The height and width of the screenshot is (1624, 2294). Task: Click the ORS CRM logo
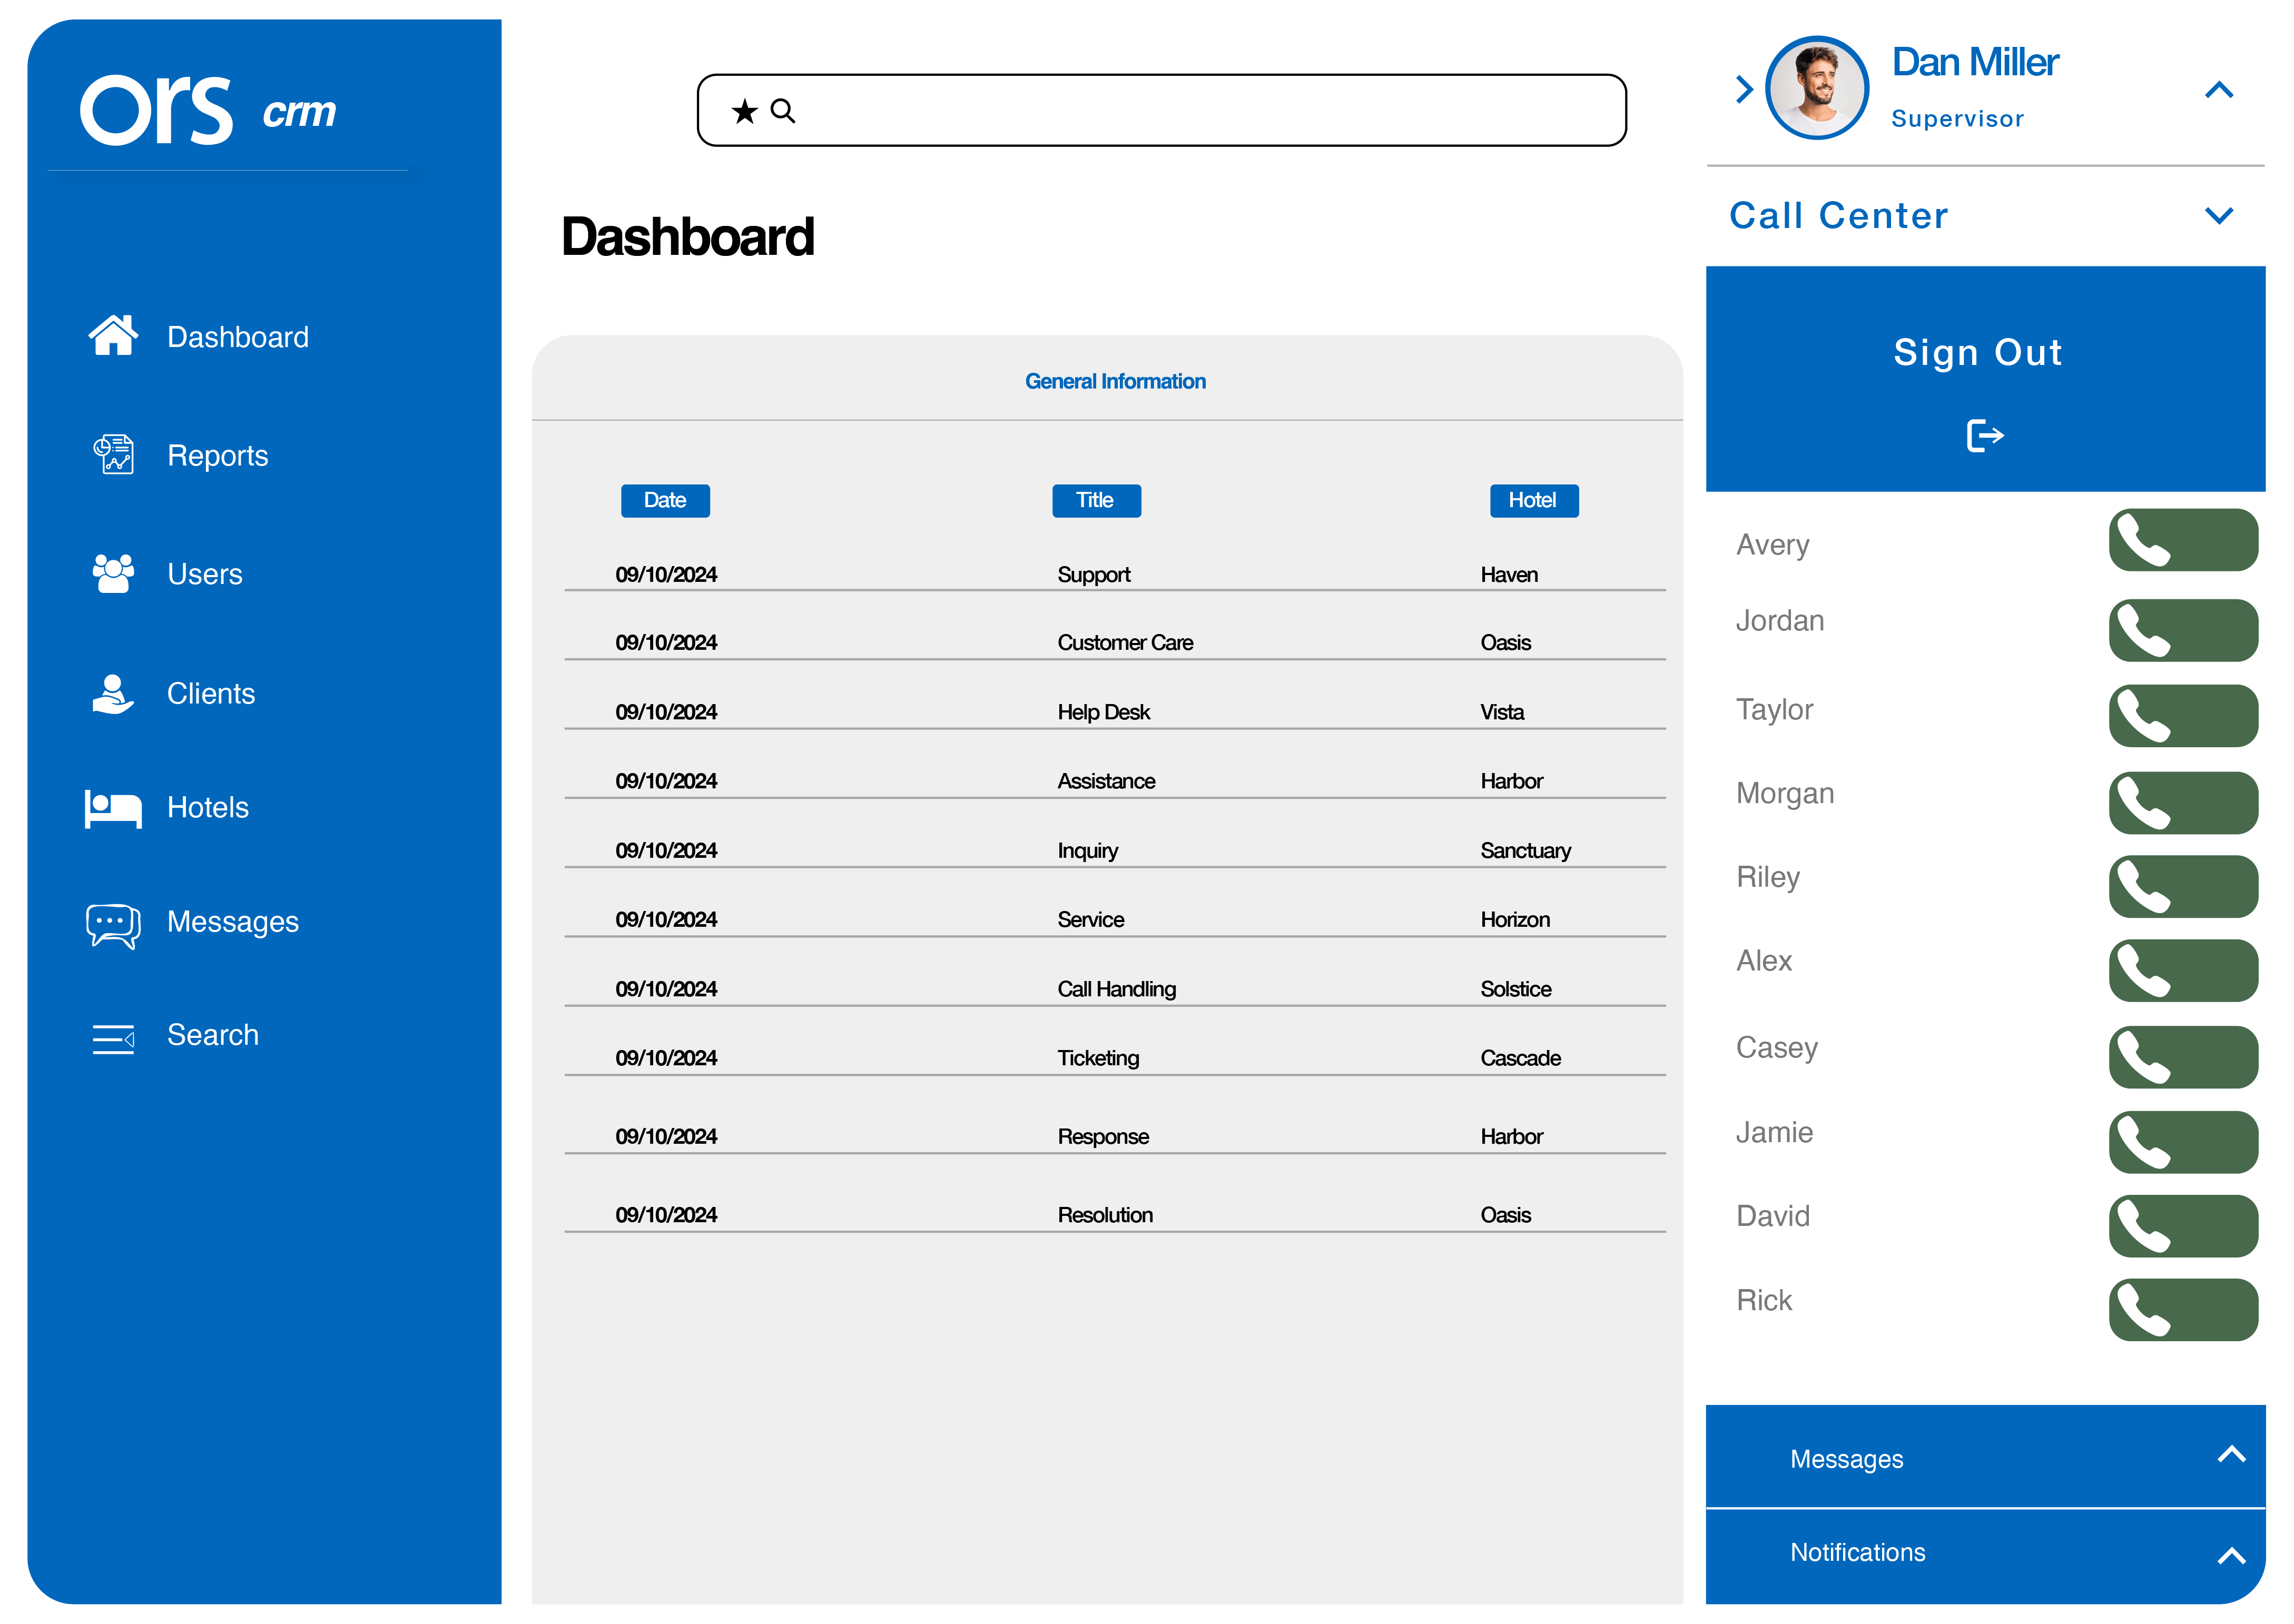(x=208, y=110)
